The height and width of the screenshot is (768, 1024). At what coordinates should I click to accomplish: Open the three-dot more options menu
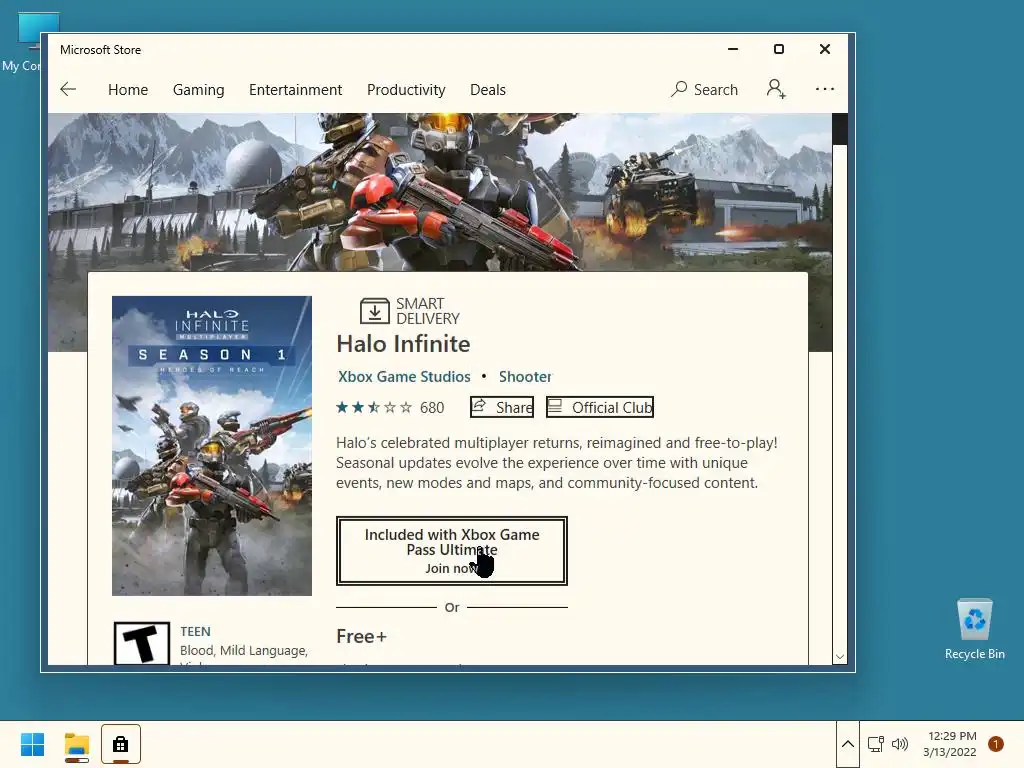[x=825, y=89]
